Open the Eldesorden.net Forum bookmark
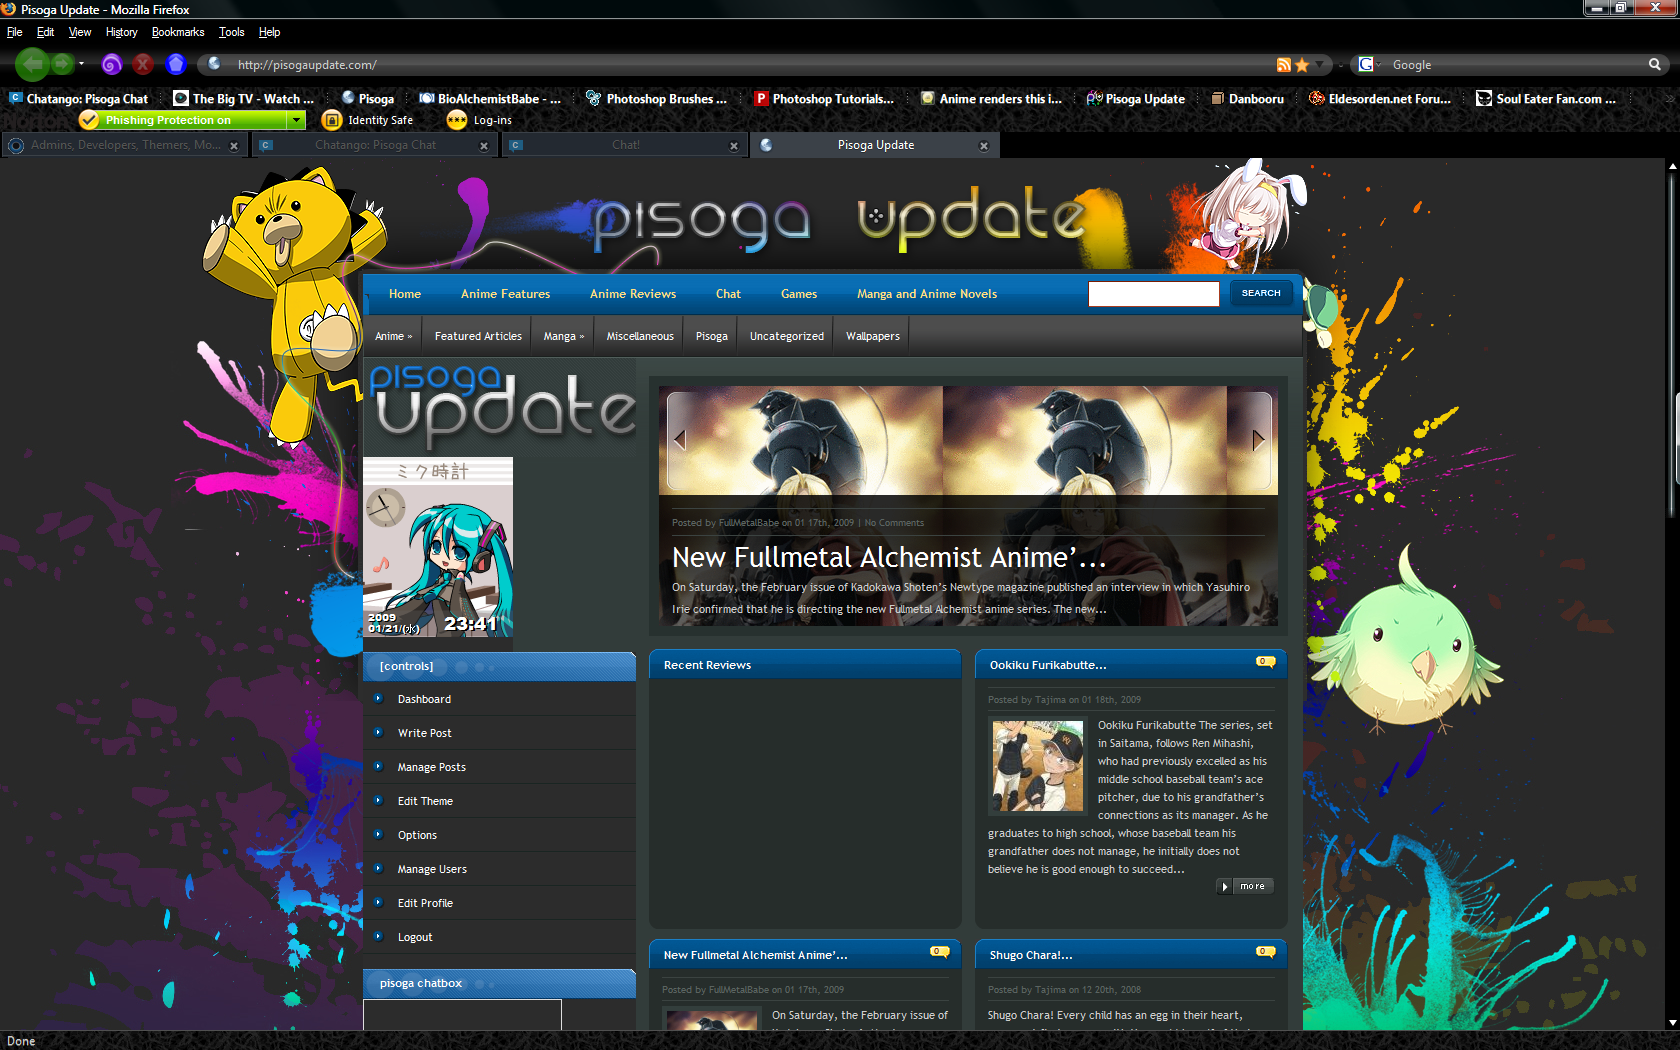 (1380, 99)
